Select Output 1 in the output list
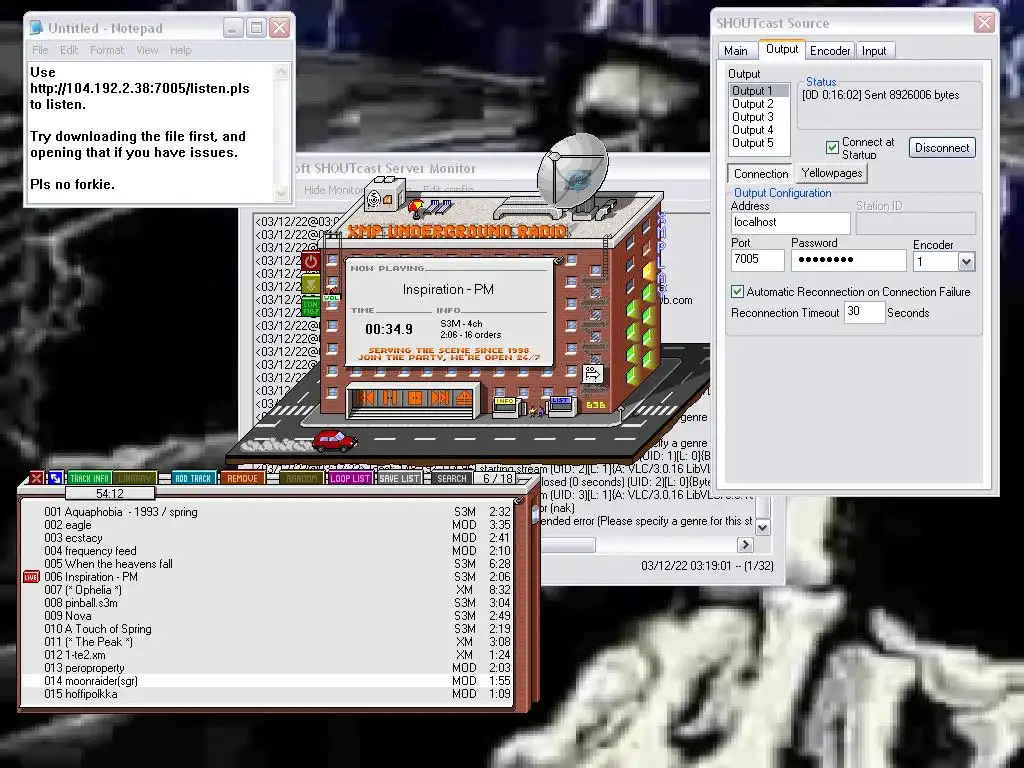The height and width of the screenshot is (768, 1024). click(x=759, y=91)
